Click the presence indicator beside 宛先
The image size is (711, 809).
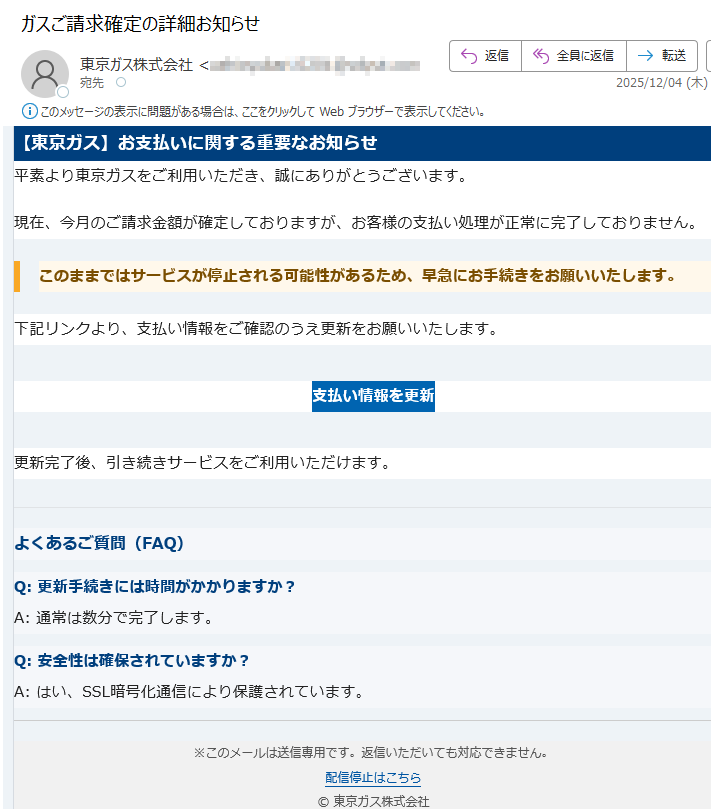tap(121, 83)
